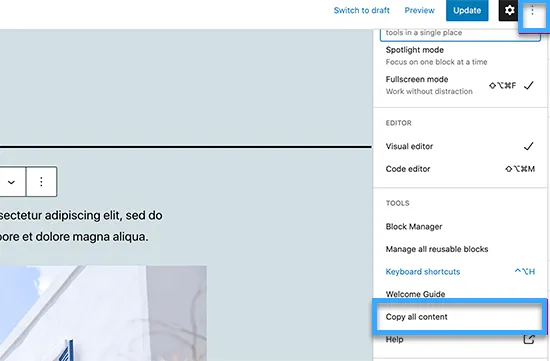
Task: Open the Welcome Guide
Action: point(460,294)
